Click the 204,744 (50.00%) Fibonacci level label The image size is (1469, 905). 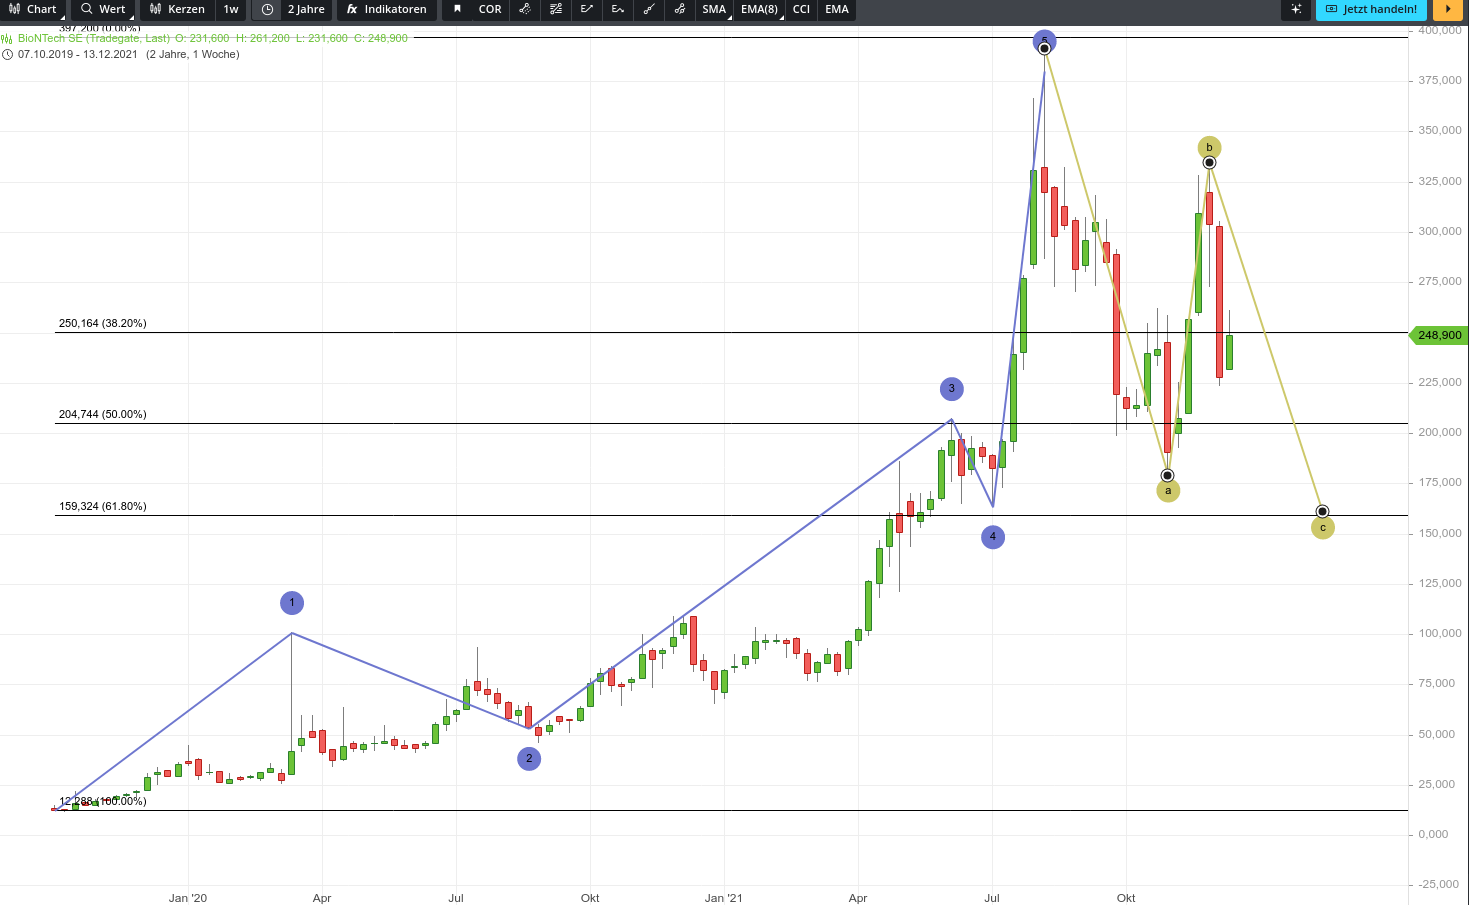pos(103,415)
